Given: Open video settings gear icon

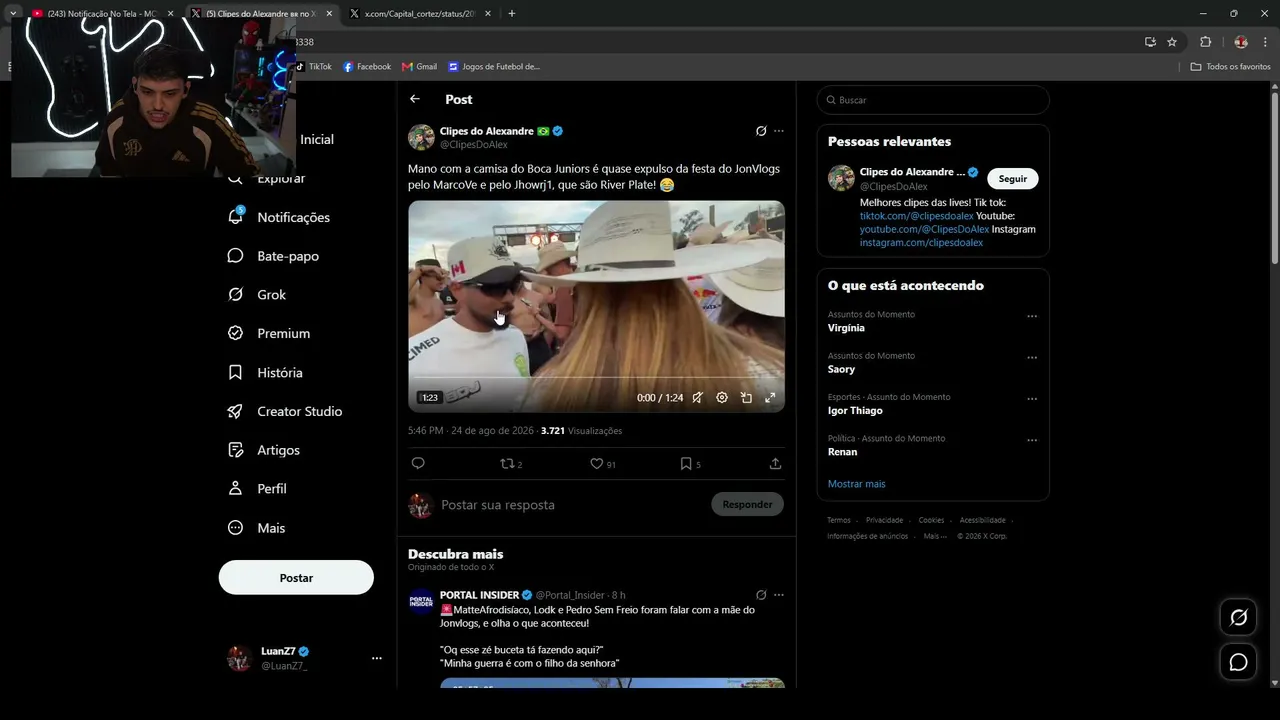Looking at the screenshot, I should [722, 397].
